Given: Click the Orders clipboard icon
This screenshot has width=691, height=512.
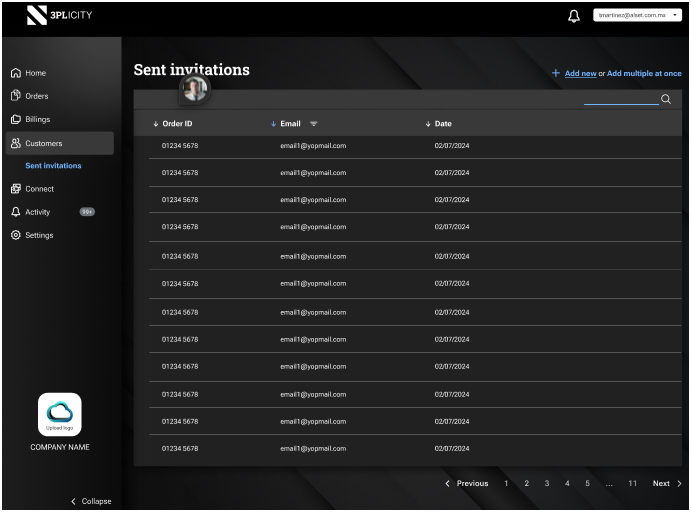Looking at the screenshot, I should [x=16, y=95].
